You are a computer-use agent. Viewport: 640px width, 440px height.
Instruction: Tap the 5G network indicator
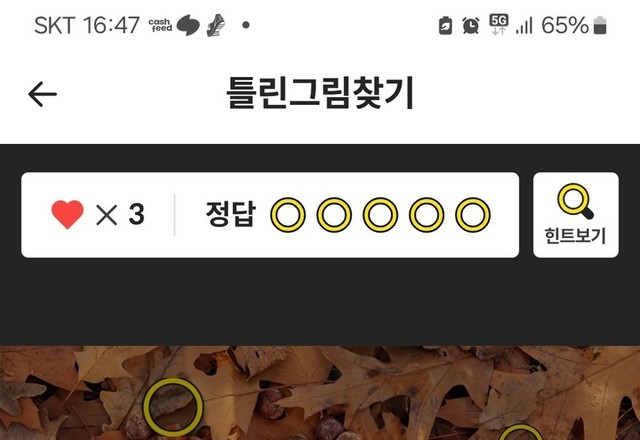tap(499, 24)
